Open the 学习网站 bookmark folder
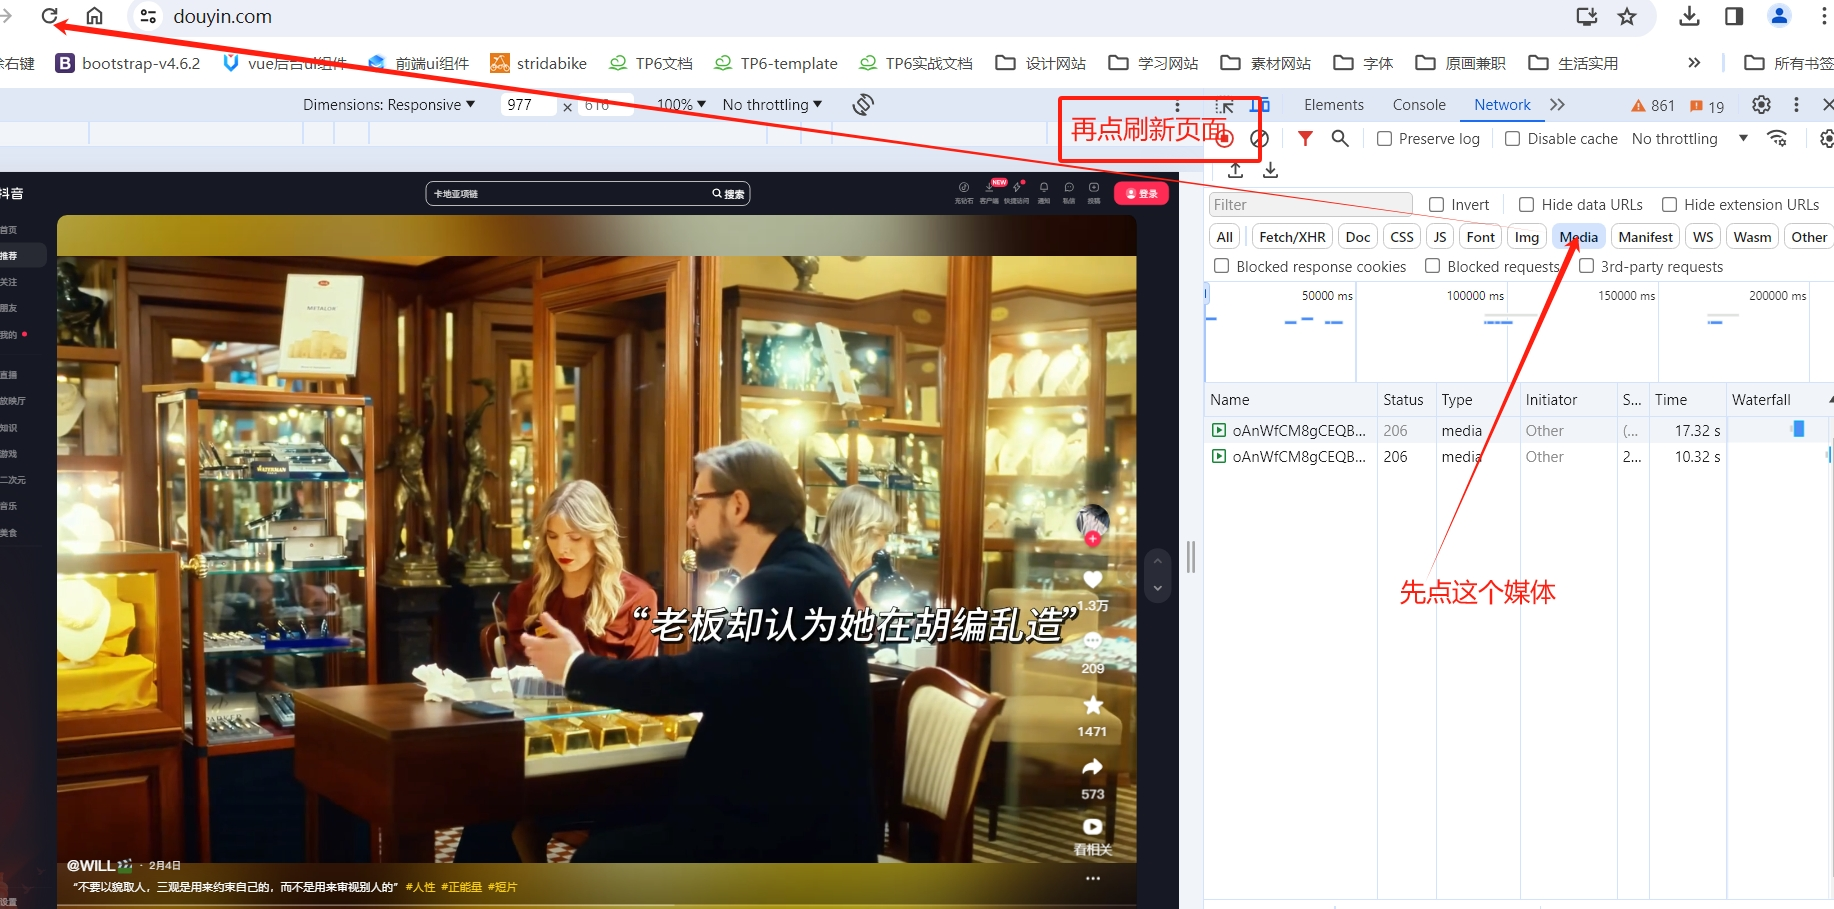1834x909 pixels. [1153, 63]
